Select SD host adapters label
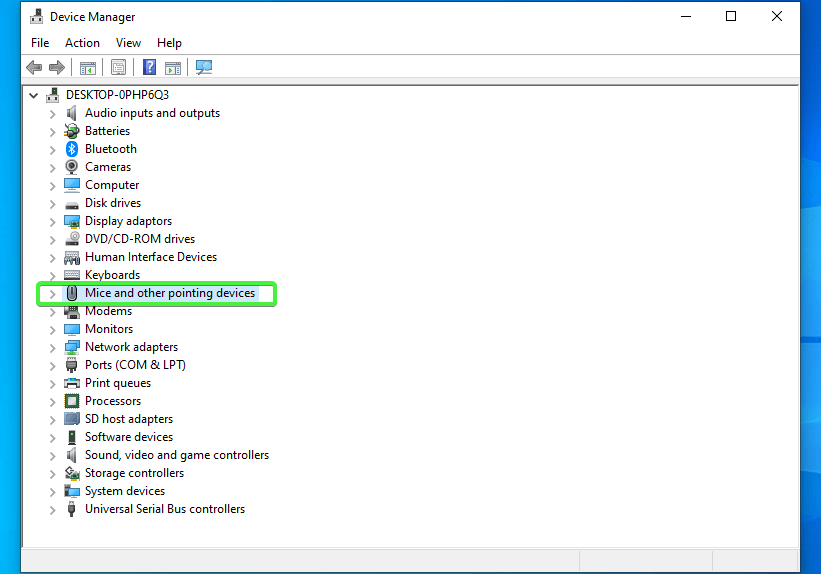Viewport: 821px width, 574px height. 129,418
